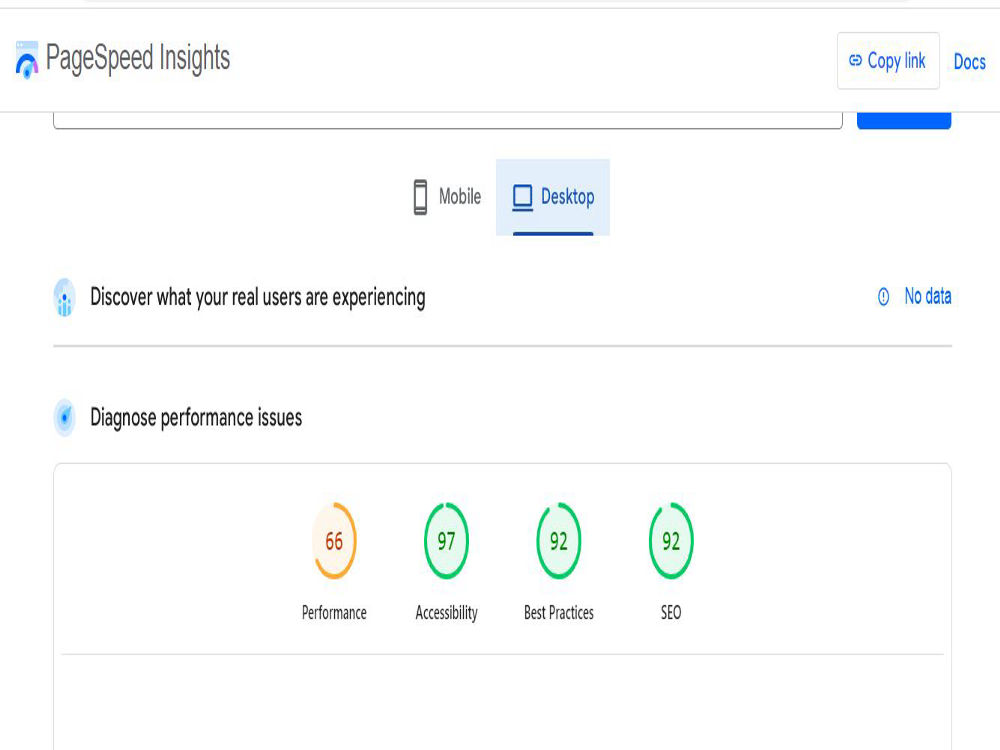1000x750 pixels.
Task: Open the SEO score gauge
Action: 671,541
